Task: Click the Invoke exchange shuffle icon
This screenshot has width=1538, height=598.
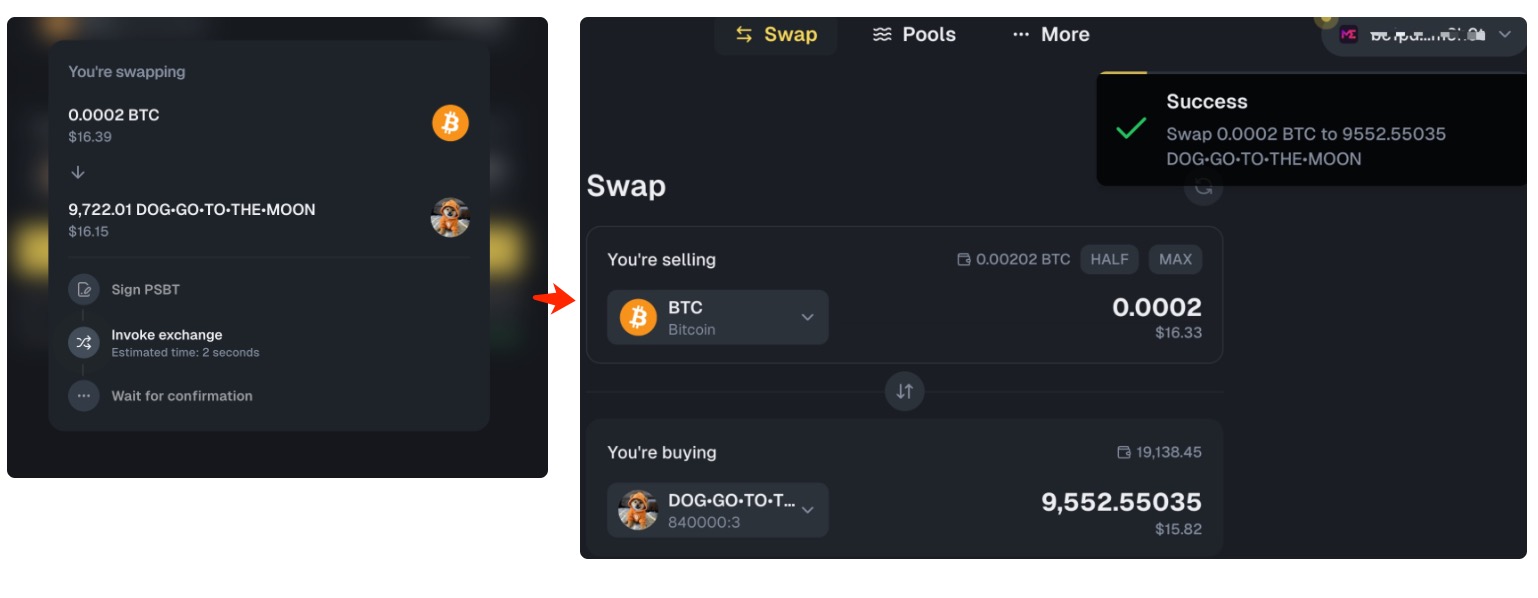Action: click(84, 343)
